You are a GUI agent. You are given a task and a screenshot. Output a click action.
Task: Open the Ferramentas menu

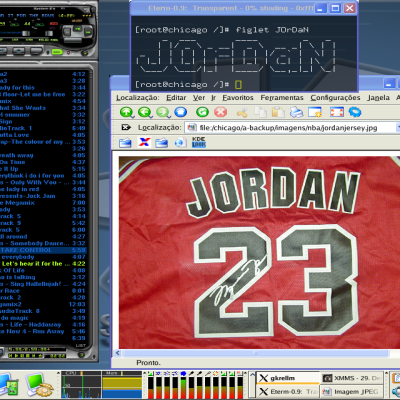click(282, 98)
